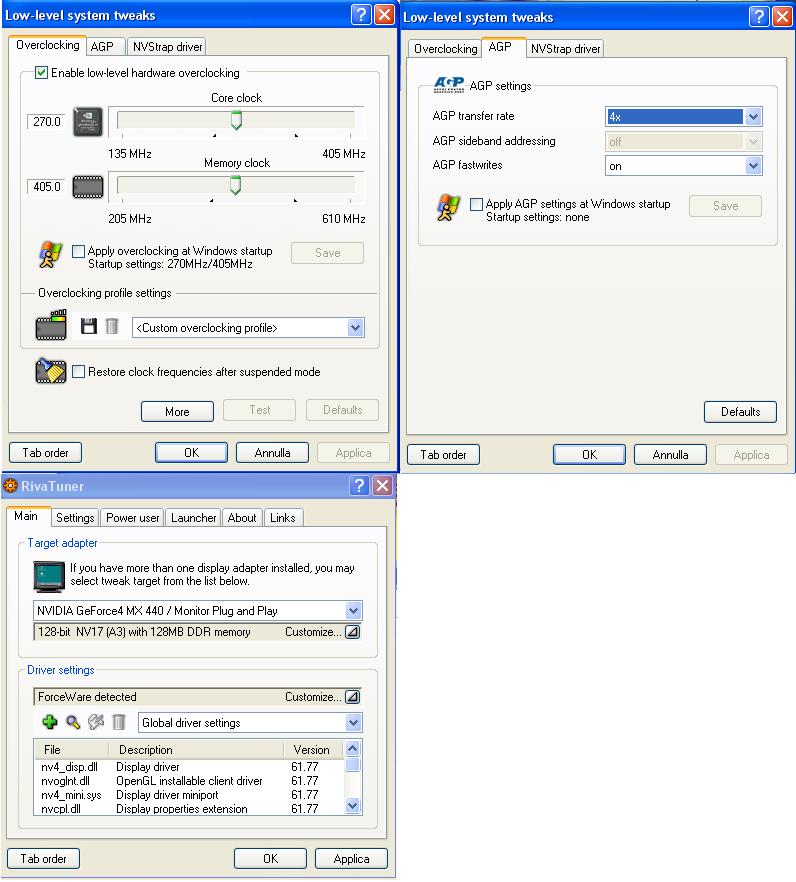Screen dimensions: 796x882
Task: Add driver preset with green plus icon
Action: tap(50, 722)
